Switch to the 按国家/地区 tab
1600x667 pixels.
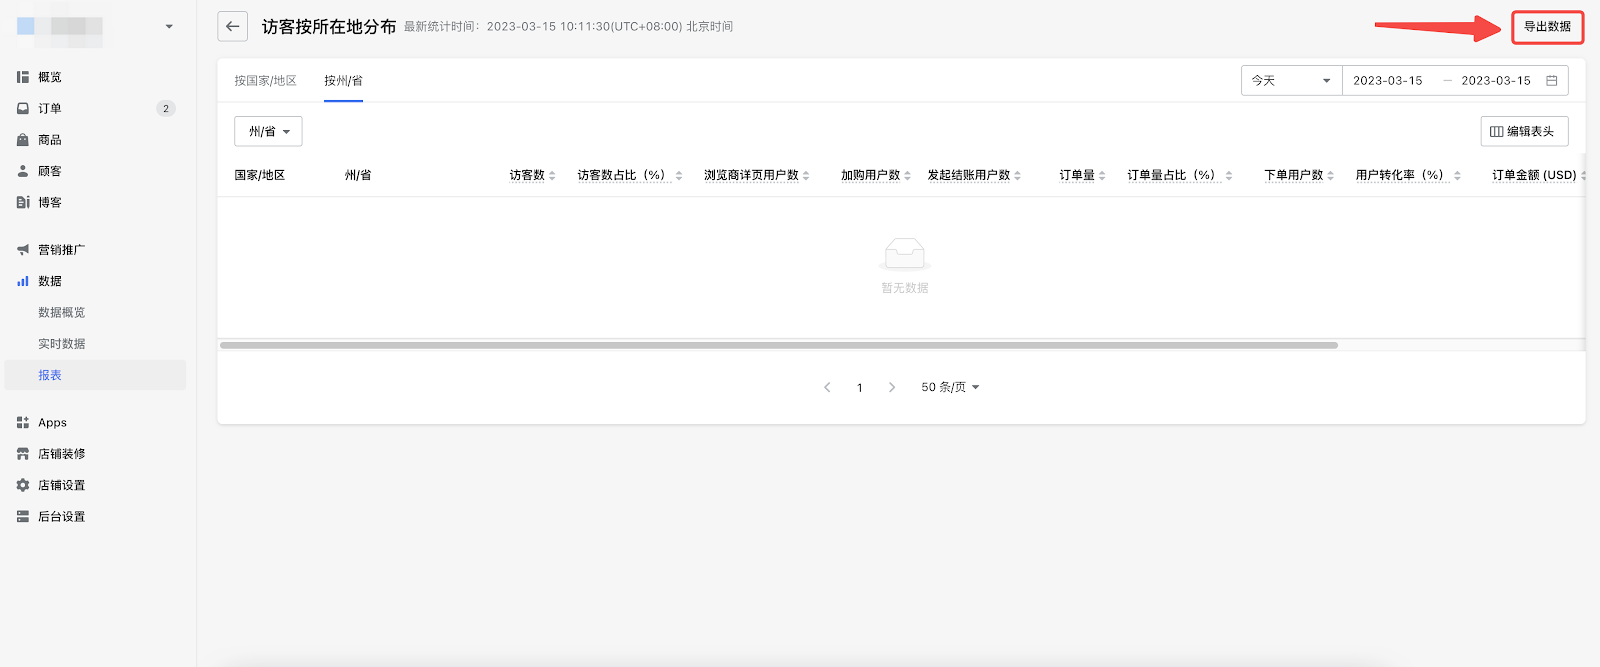pos(265,81)
